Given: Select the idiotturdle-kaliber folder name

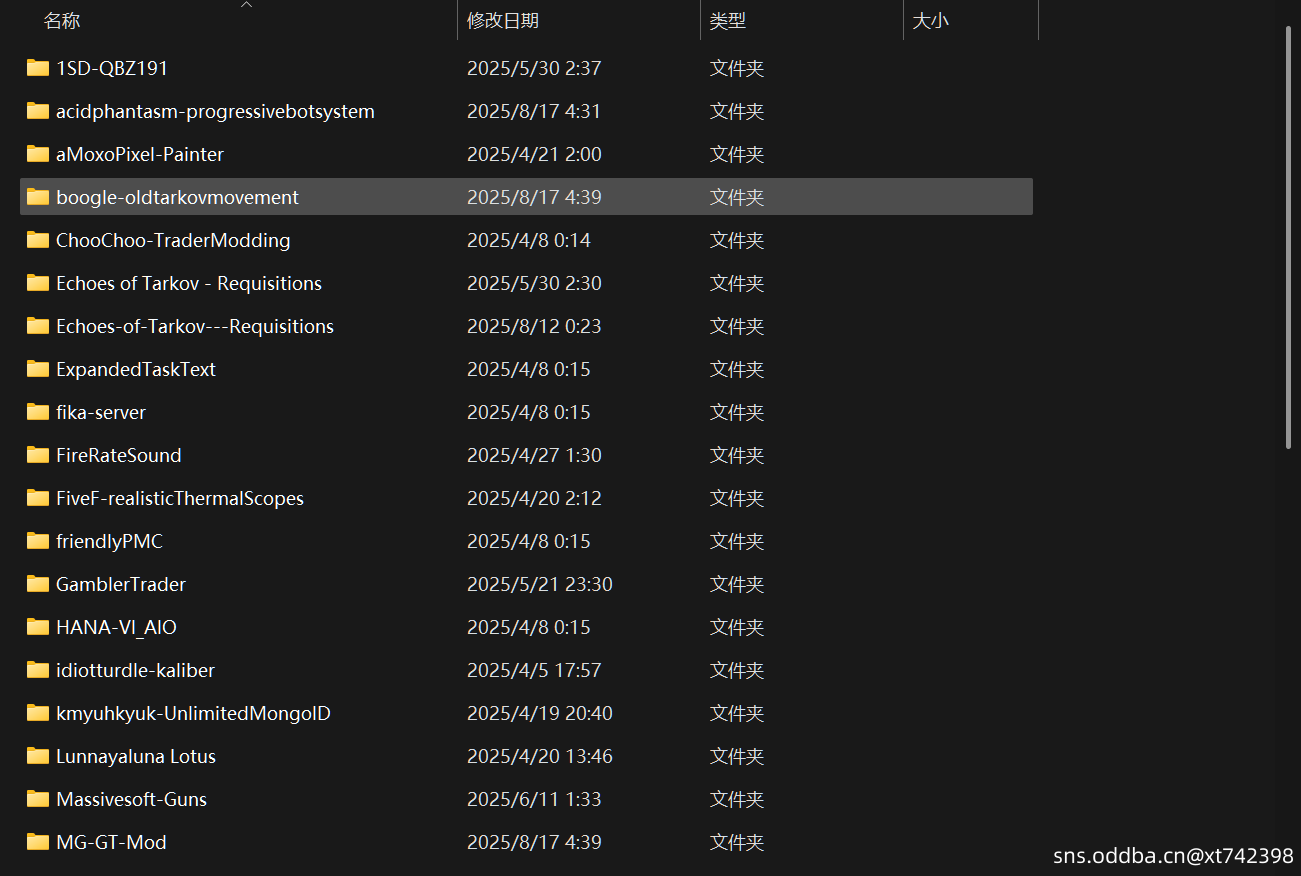Looking at the screenshot, I should (x=135, y=670).
